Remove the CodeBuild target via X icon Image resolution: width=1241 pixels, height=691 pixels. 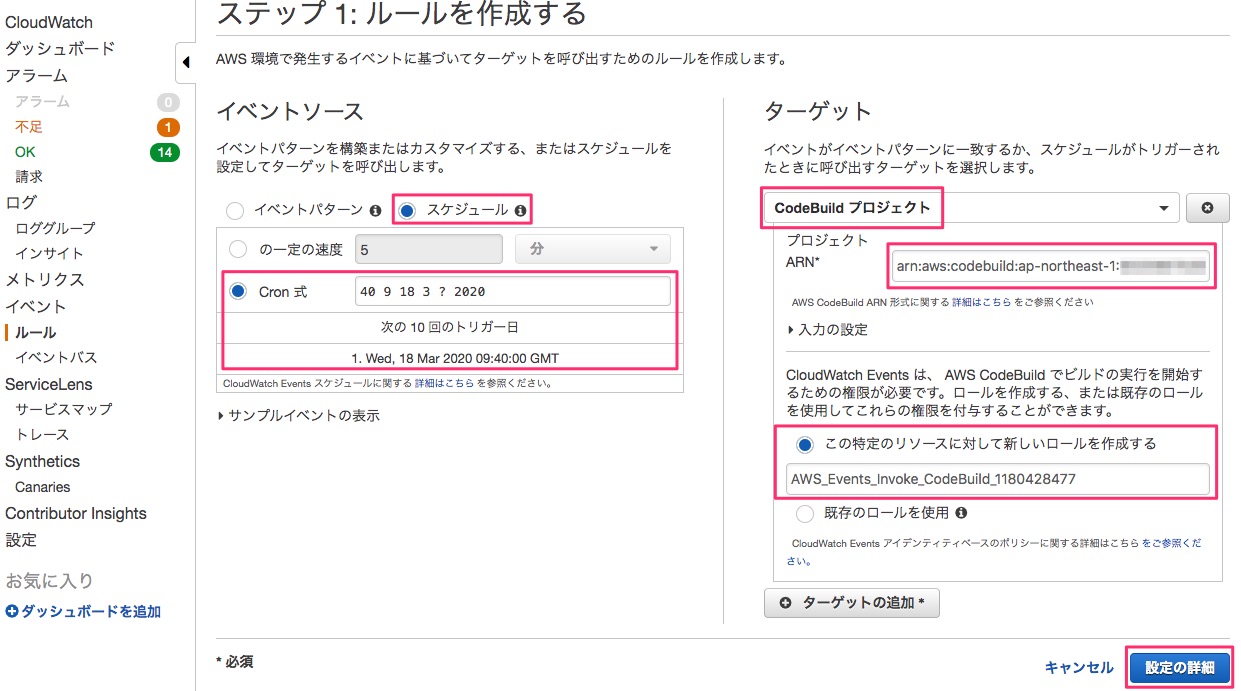(1207, 207)
